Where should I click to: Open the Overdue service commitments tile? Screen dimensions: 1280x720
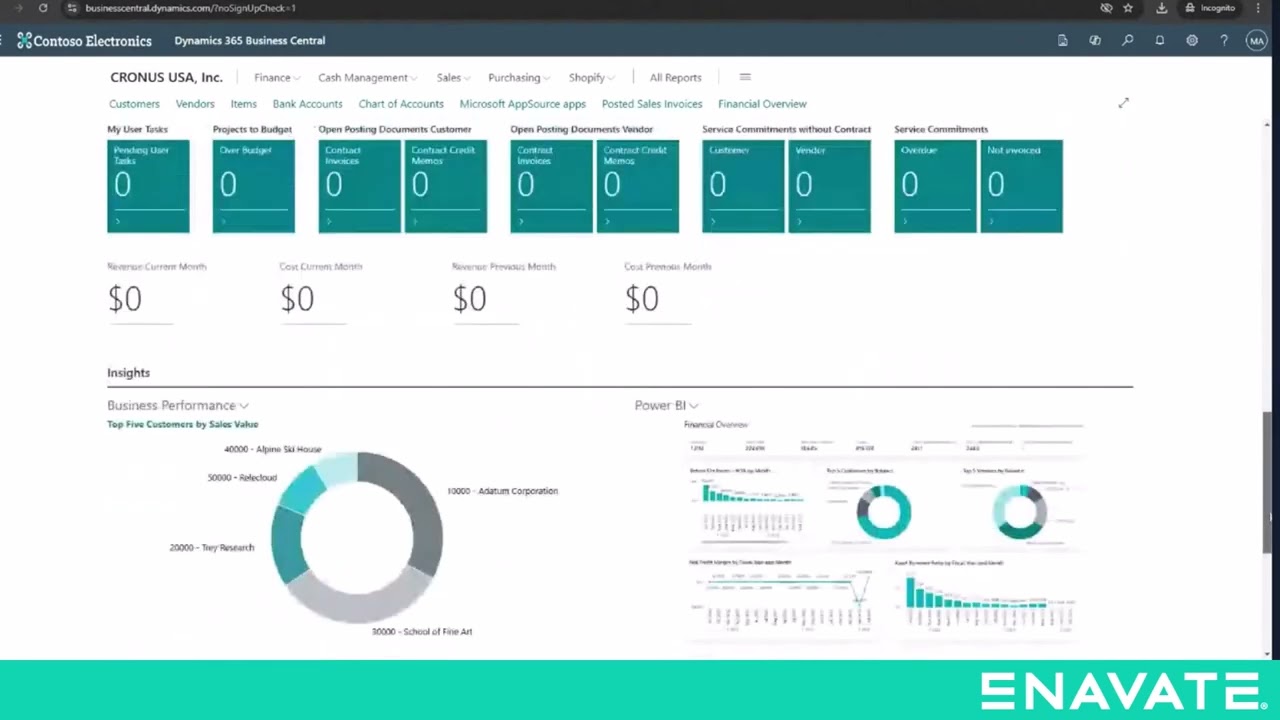[936, 186]
